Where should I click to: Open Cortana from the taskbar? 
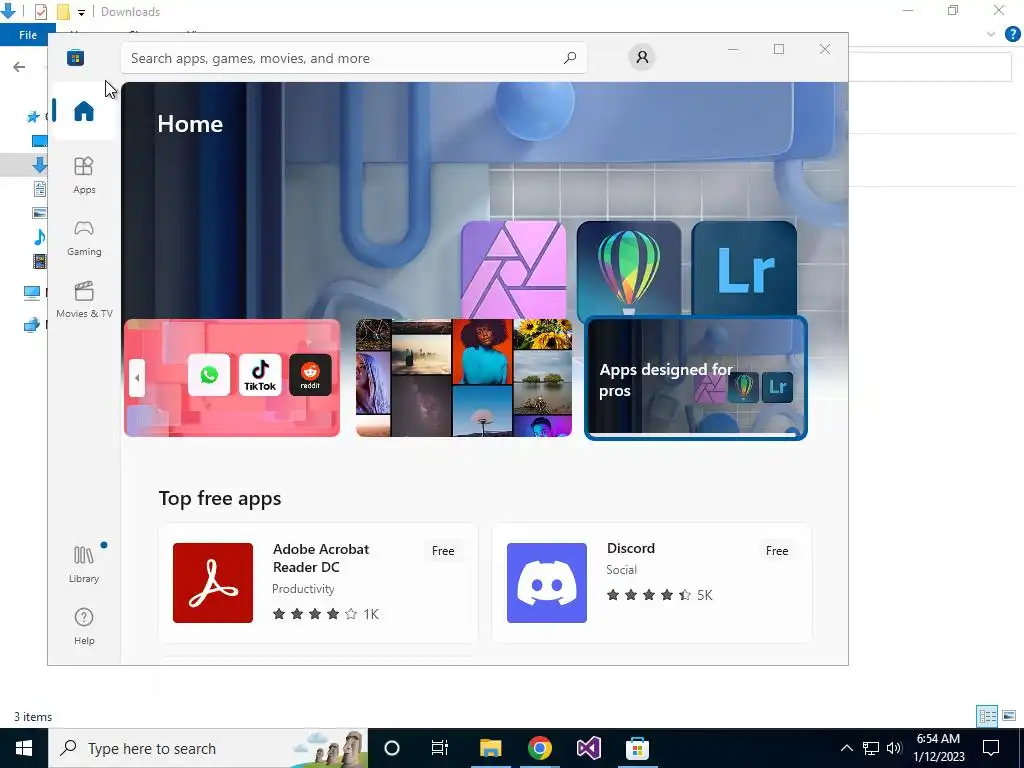392,748
